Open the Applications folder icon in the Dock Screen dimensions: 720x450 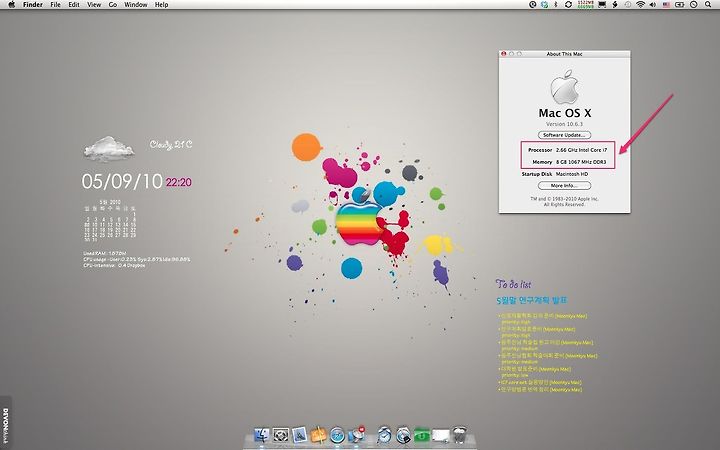coord(299,434)
